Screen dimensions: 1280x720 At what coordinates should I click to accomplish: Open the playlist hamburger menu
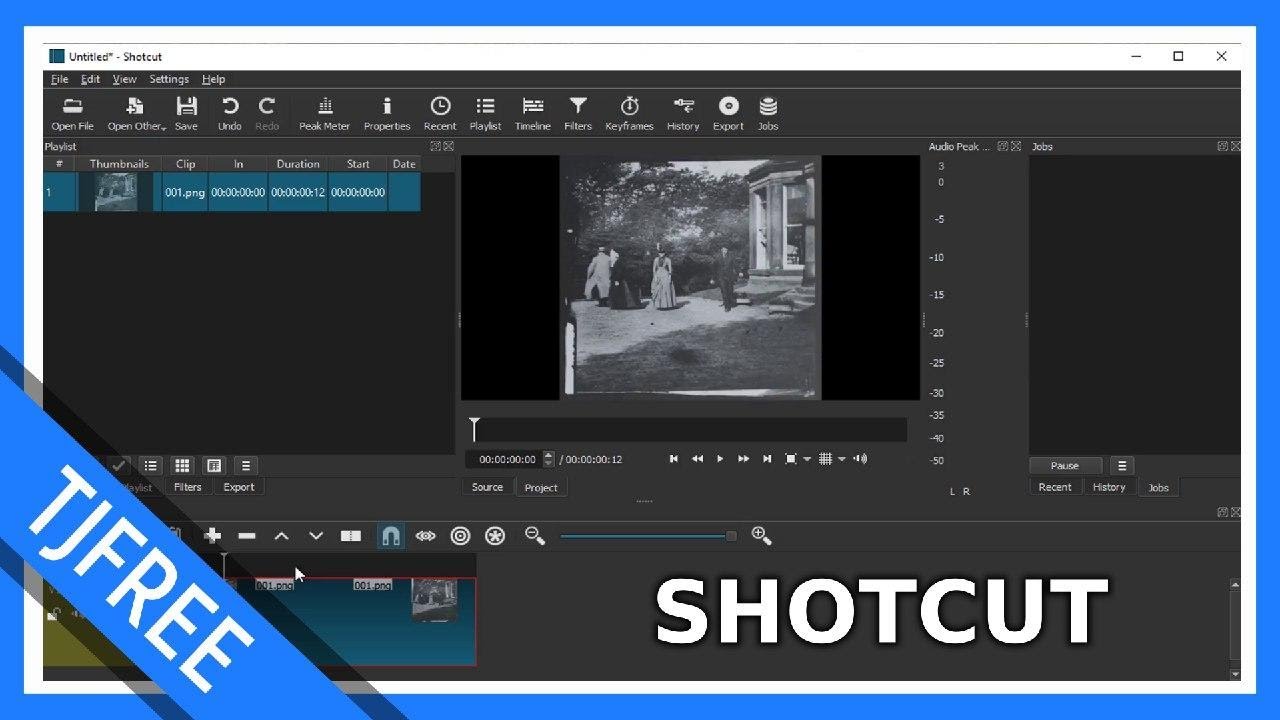pos(246,466)
